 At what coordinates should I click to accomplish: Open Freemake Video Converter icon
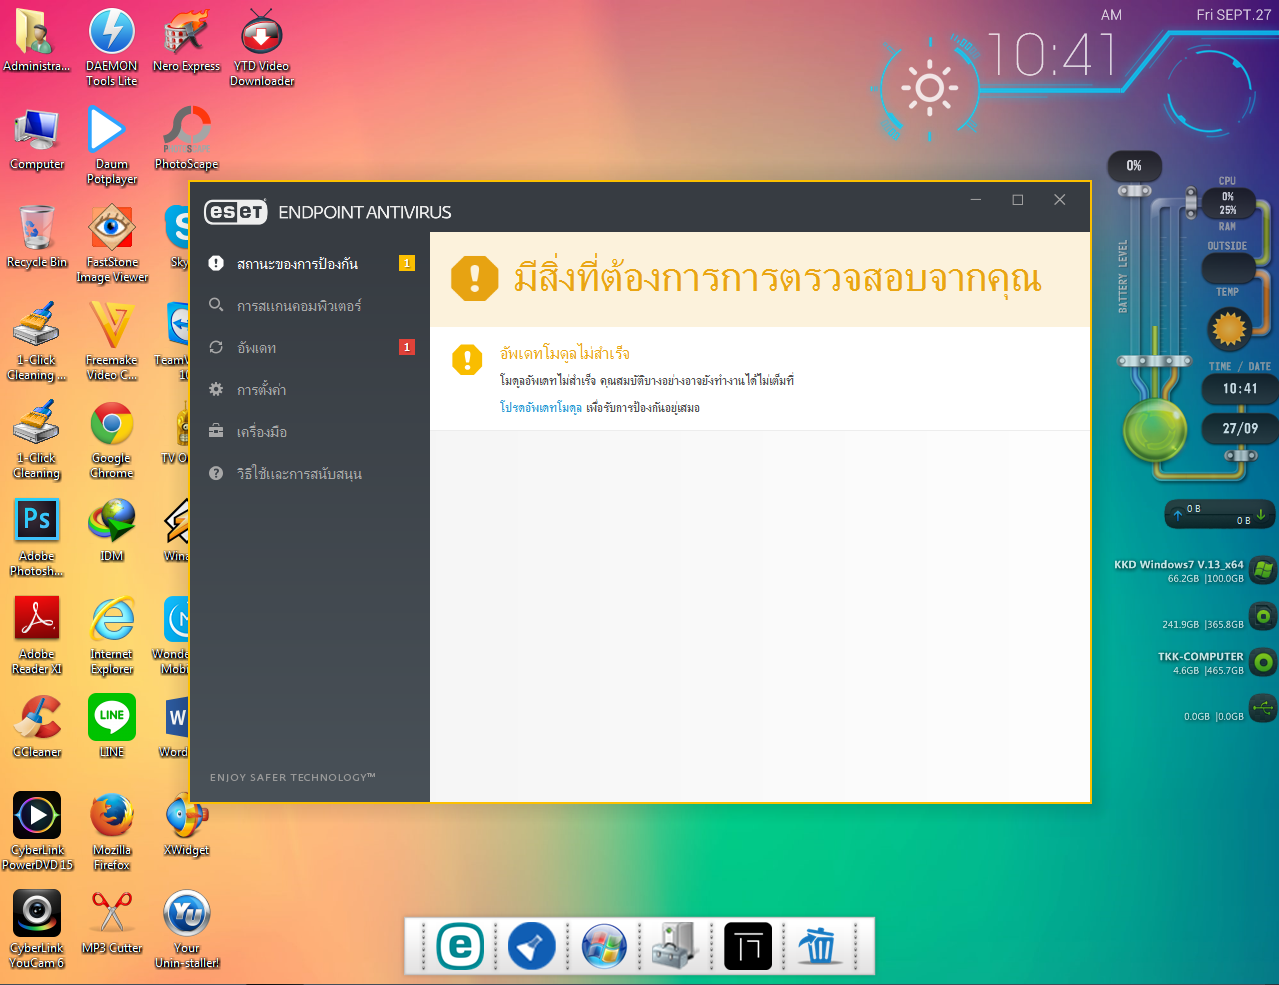(112, 341)
